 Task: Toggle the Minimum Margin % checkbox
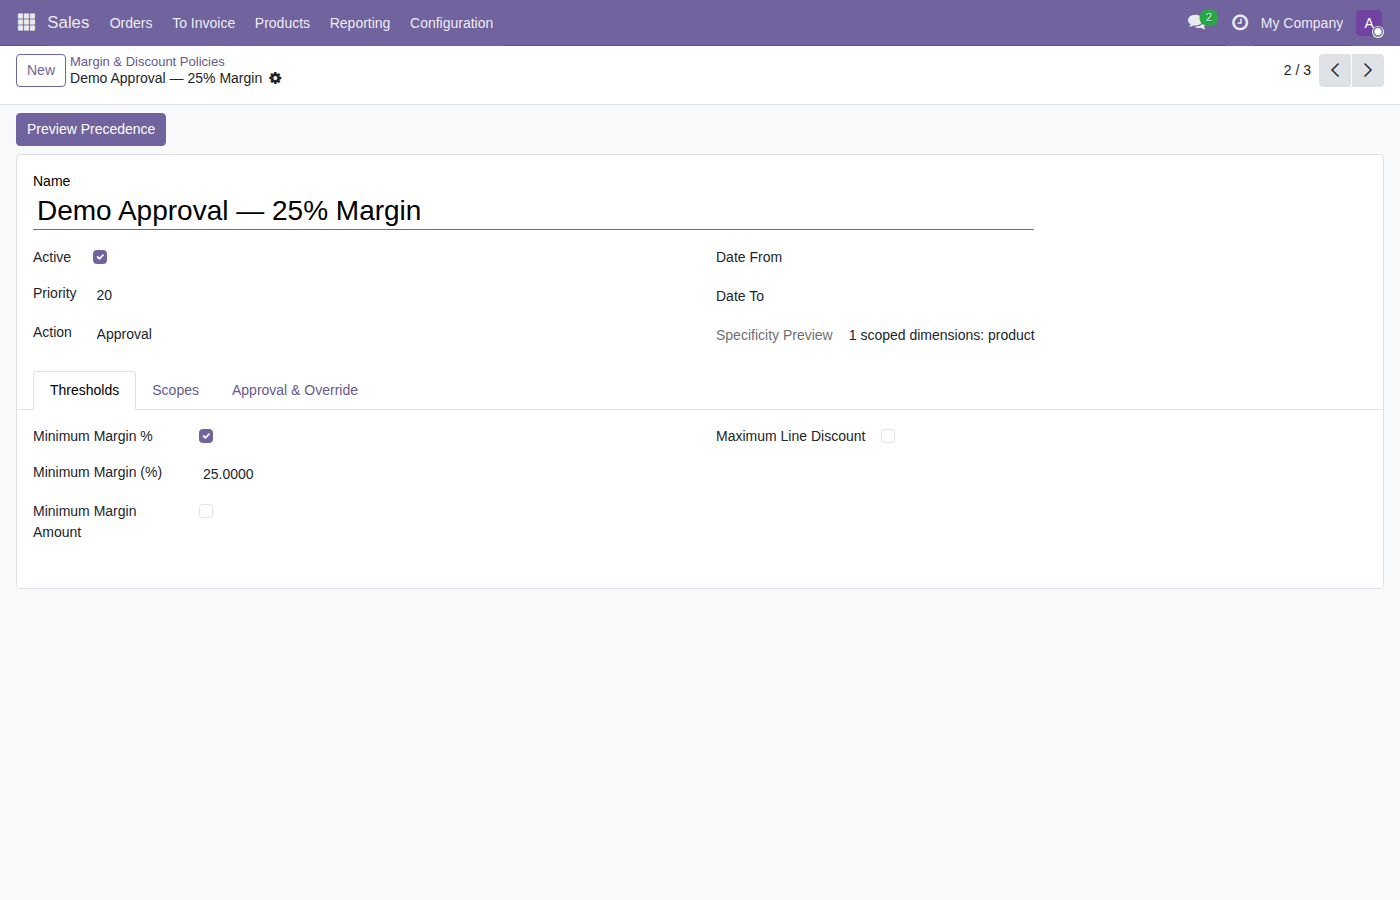coord(206,436)
